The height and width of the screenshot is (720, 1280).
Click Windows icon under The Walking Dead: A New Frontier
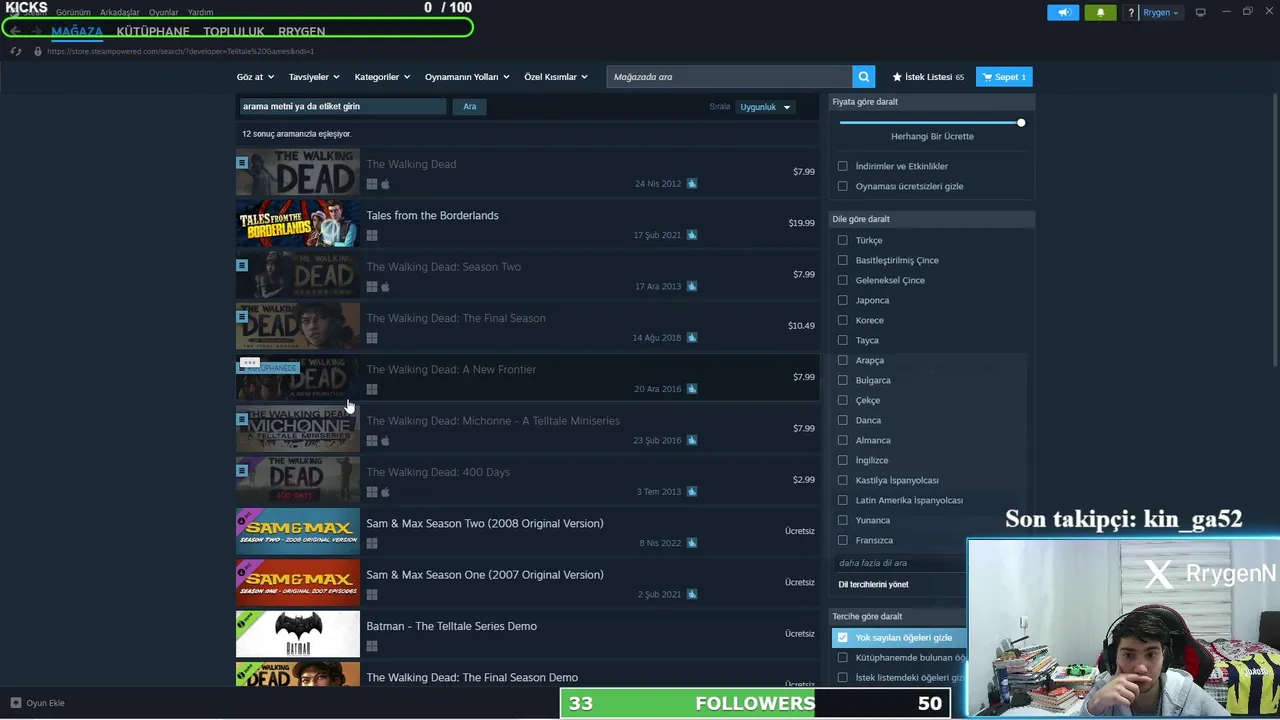click(372, 390)
